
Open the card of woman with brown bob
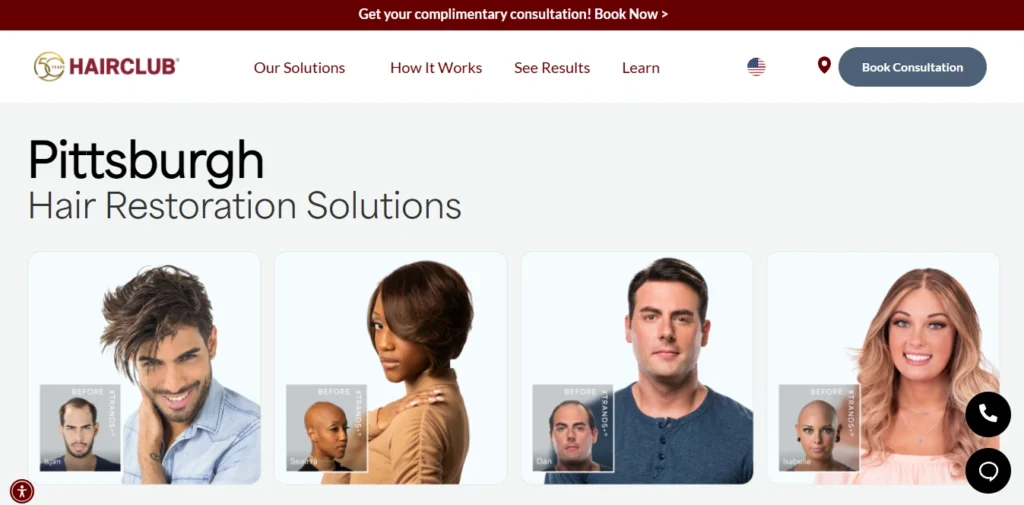coord(391,368)
